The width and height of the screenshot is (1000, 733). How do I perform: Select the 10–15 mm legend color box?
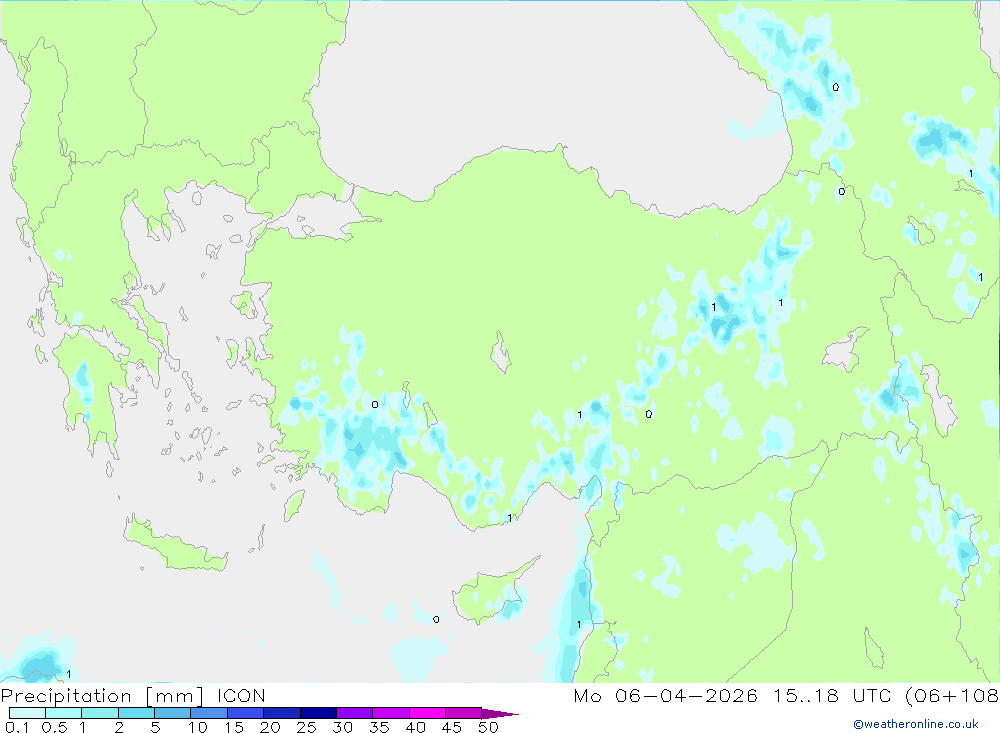pyautogui.click(x=209, y=713)
